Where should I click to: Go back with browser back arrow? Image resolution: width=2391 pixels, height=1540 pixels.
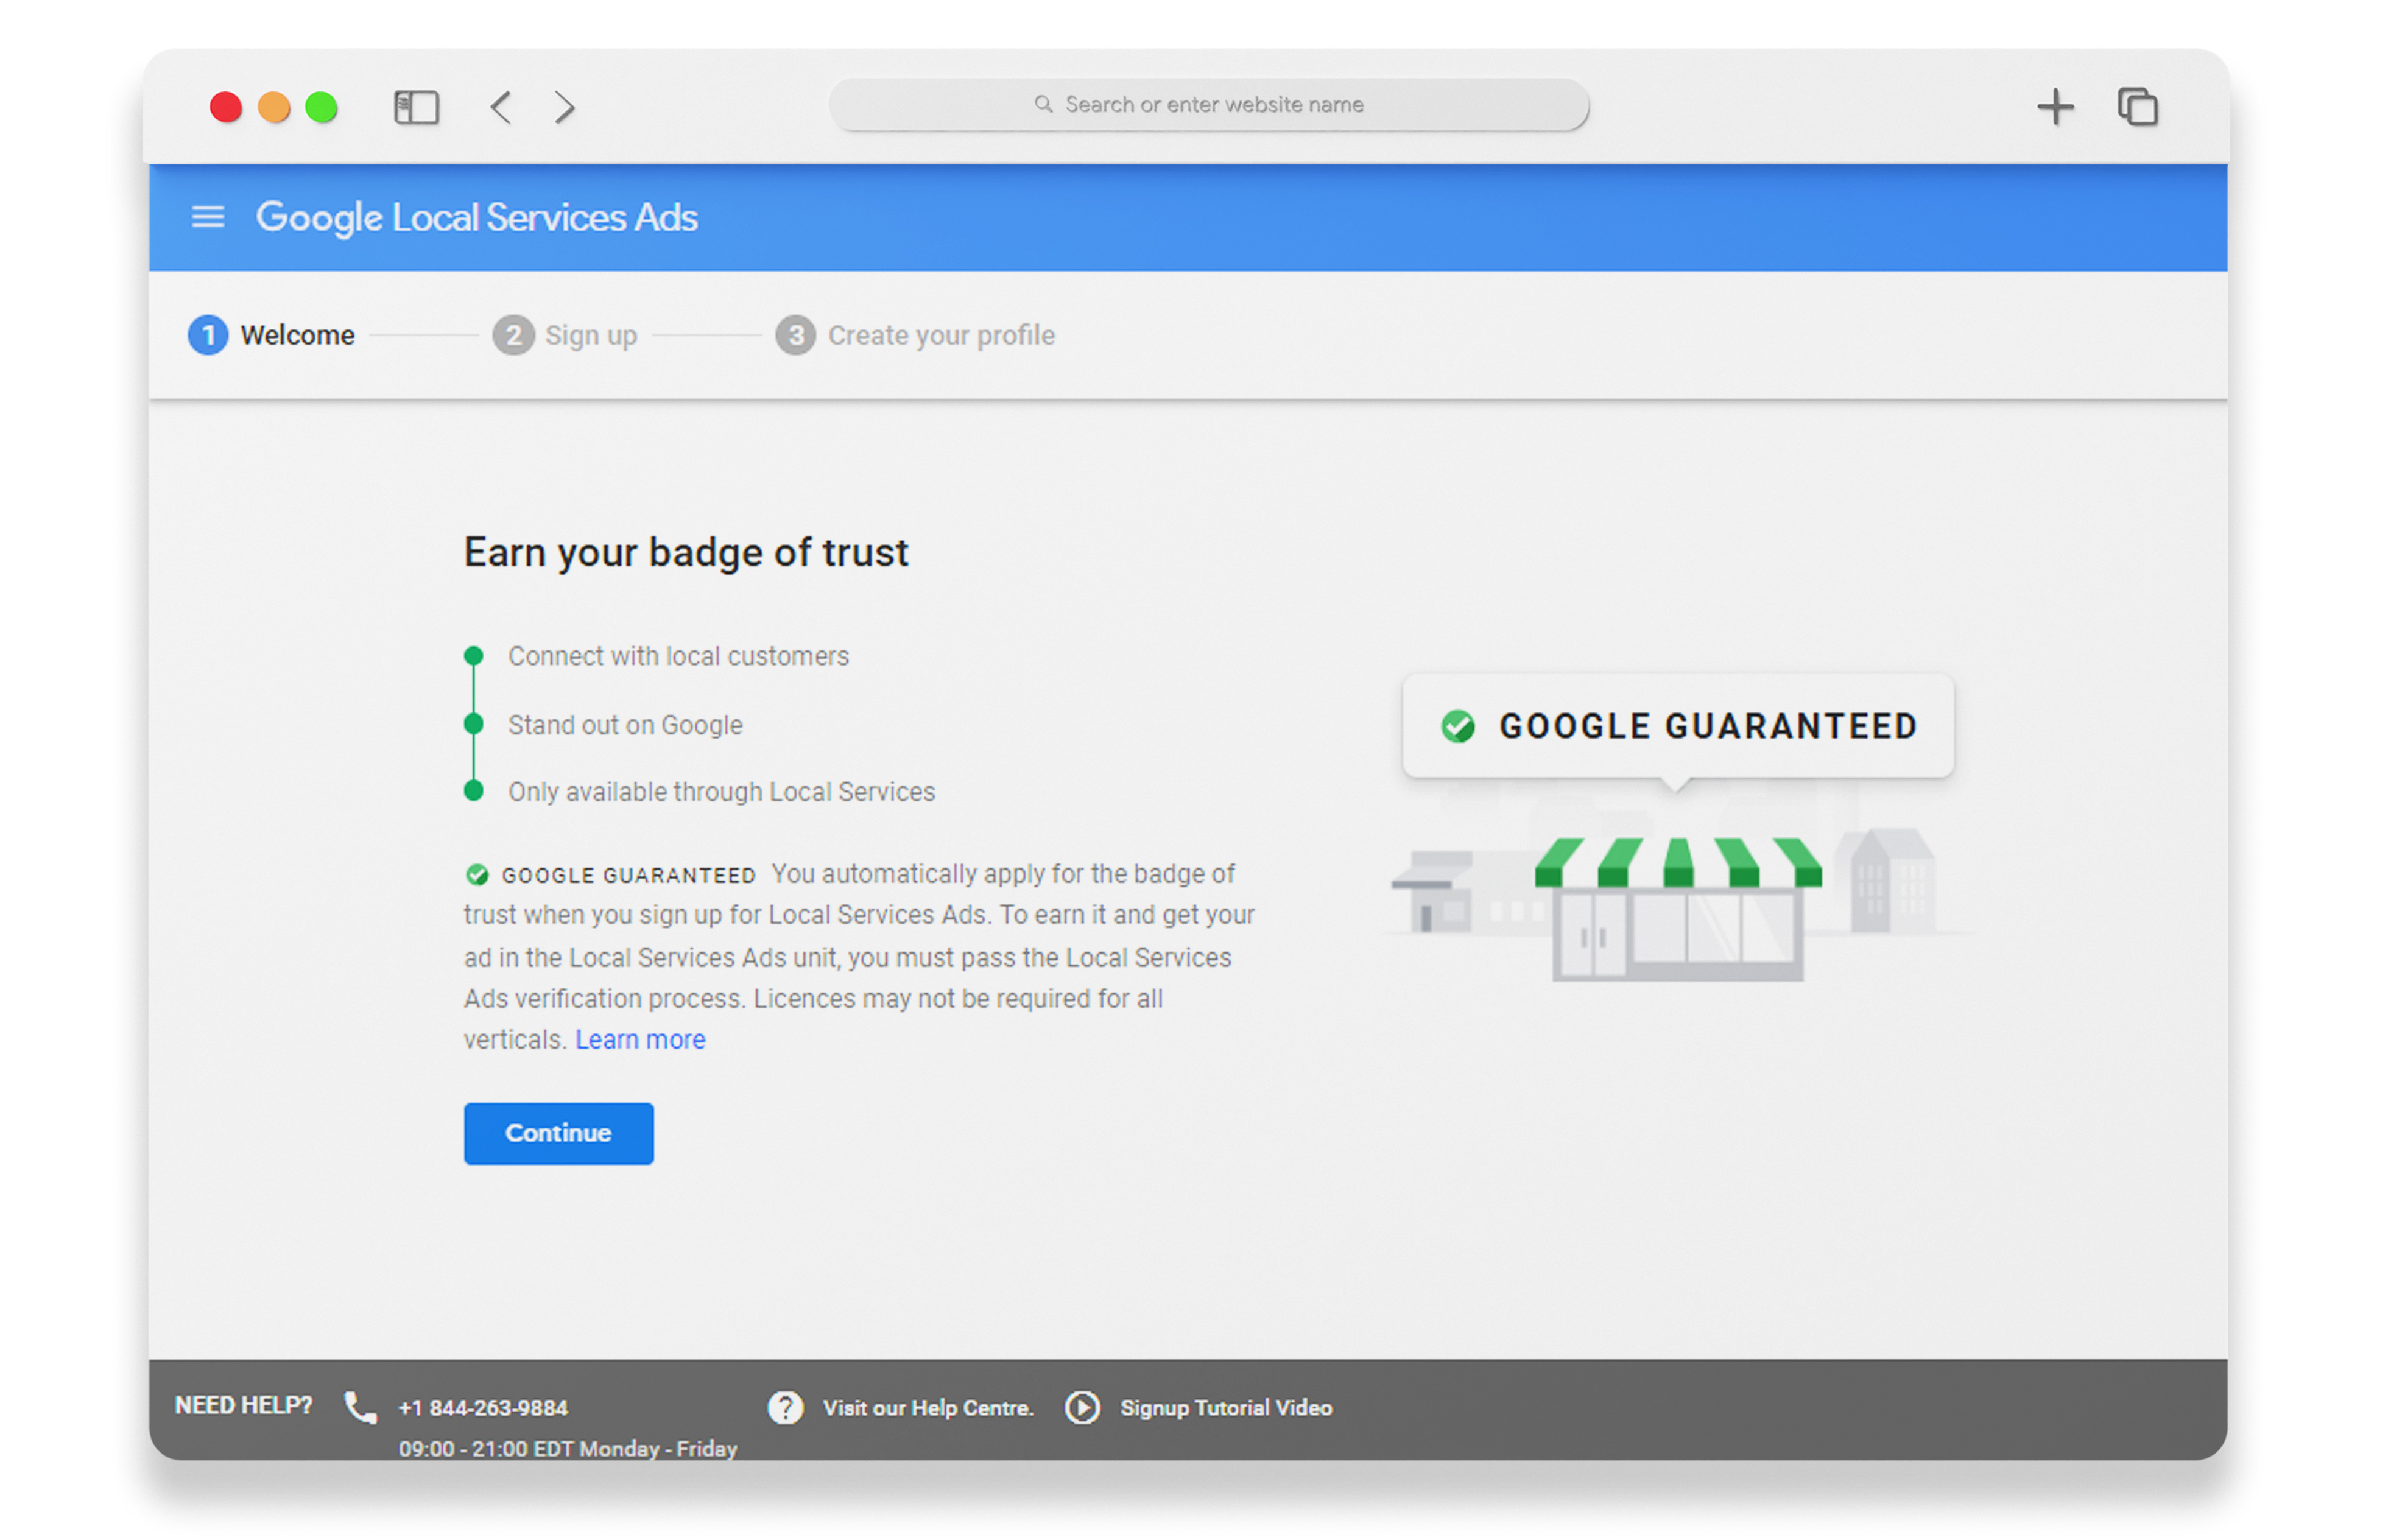501,107
